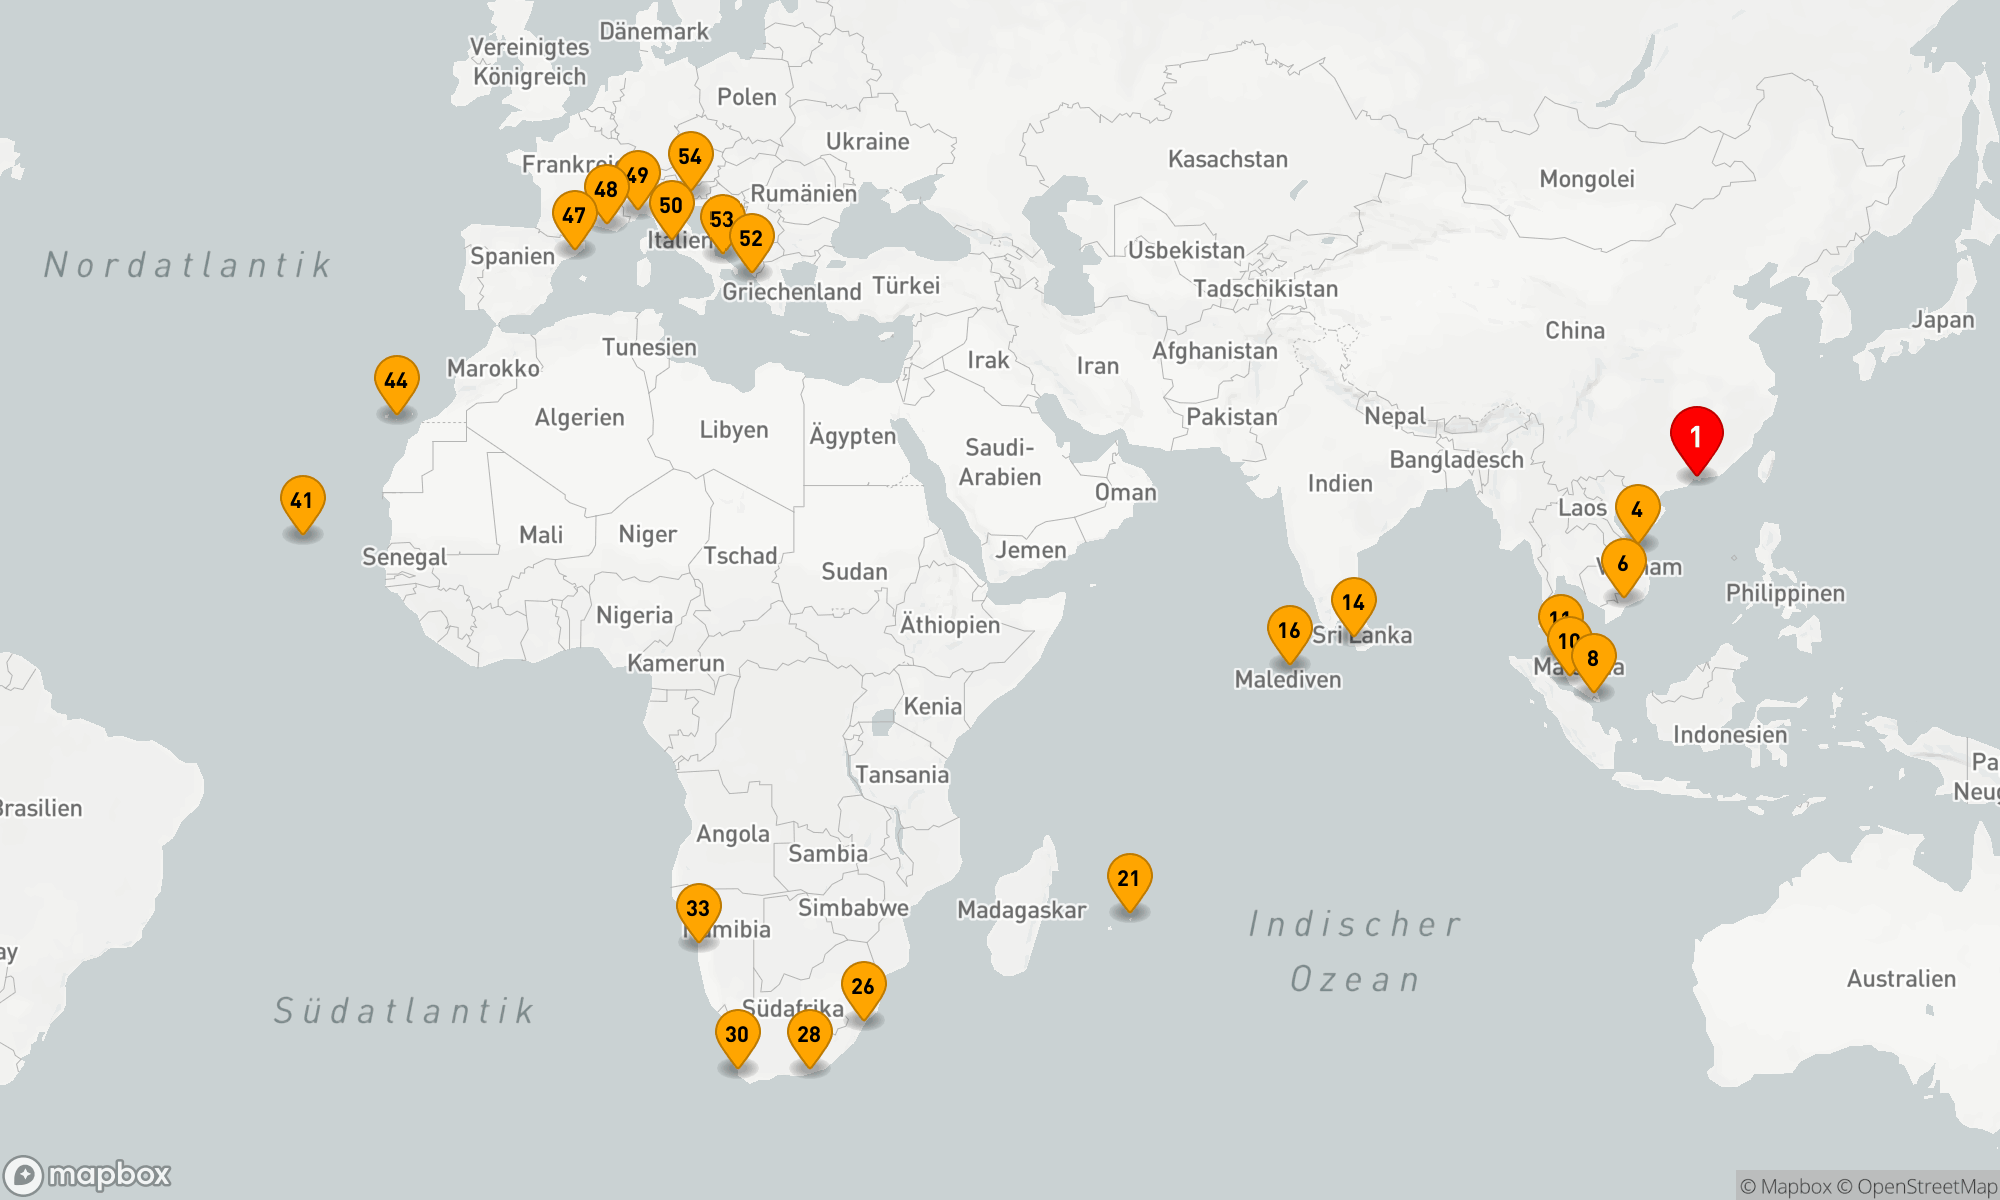Select marker 50 over Italien
Viewport: 2000px width, 1200px height.
click(671, 206)
